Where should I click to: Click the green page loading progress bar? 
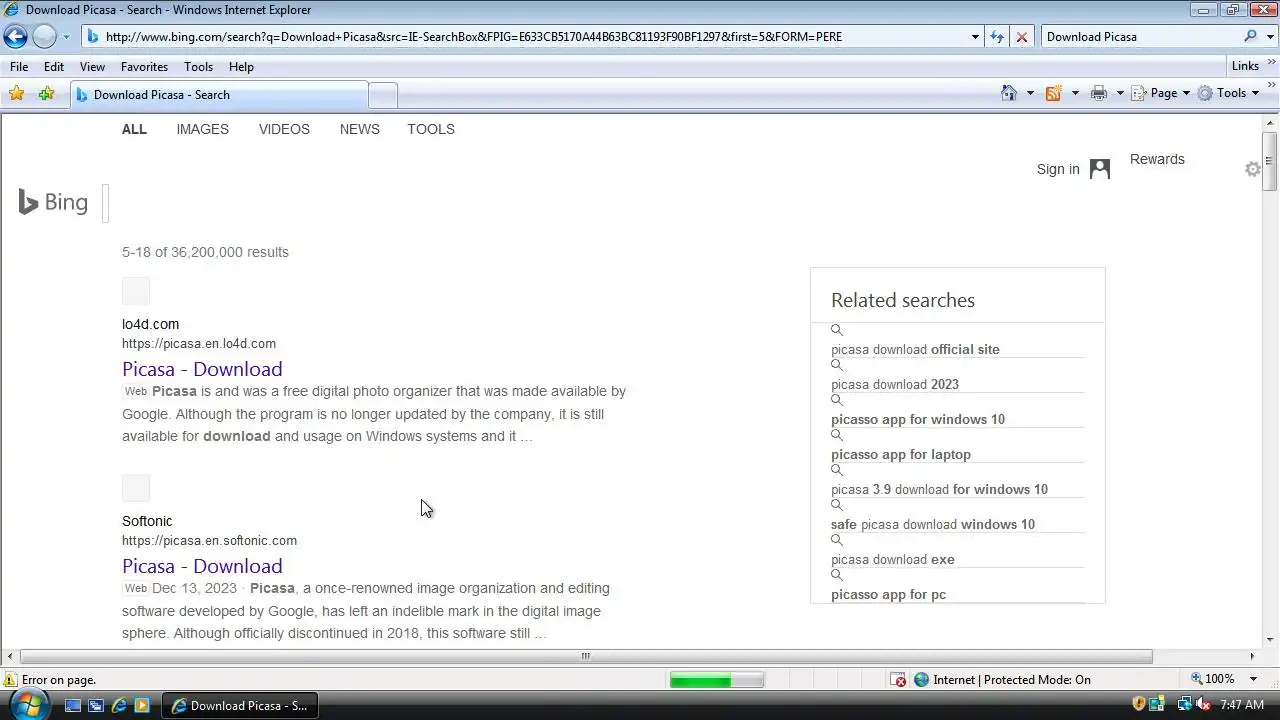click(716, 680)
